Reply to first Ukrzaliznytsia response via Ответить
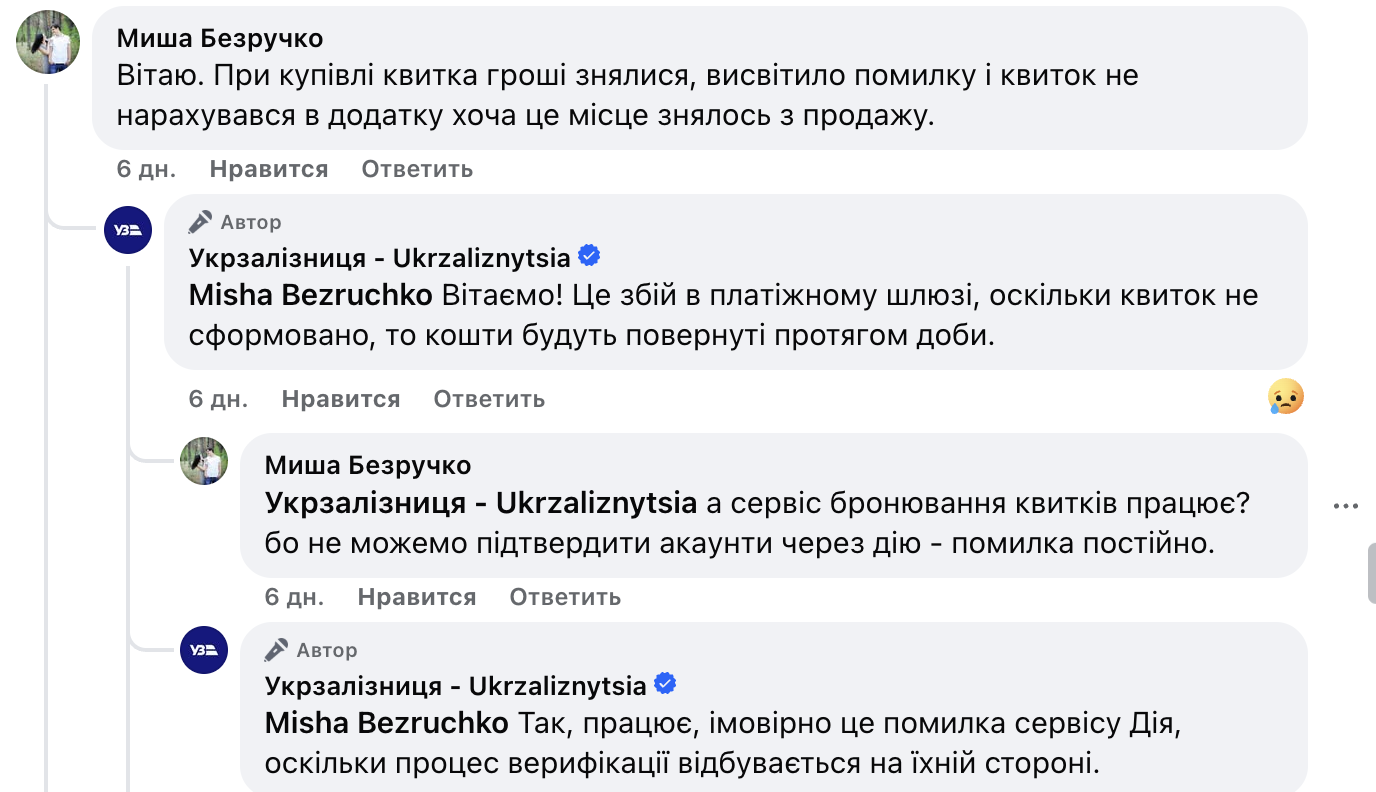The width and height of the screenshot is (1376, 792). coord(489,399)
